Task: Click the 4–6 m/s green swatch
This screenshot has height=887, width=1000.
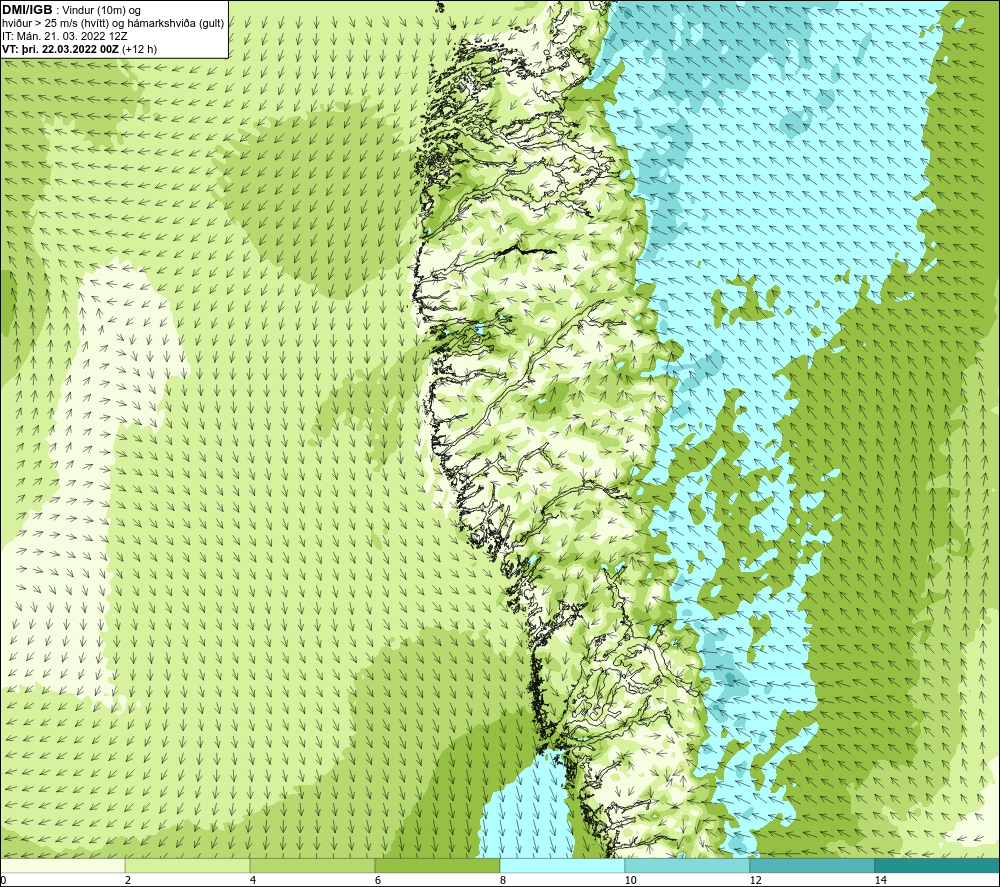Action: [x=312, y=865]
